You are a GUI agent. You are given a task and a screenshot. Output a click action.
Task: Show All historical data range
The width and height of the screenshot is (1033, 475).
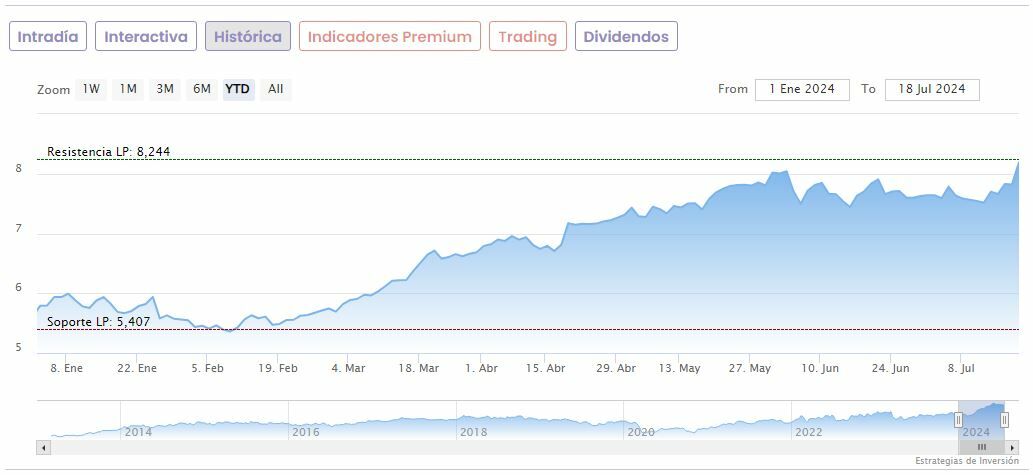click(276, 89)
